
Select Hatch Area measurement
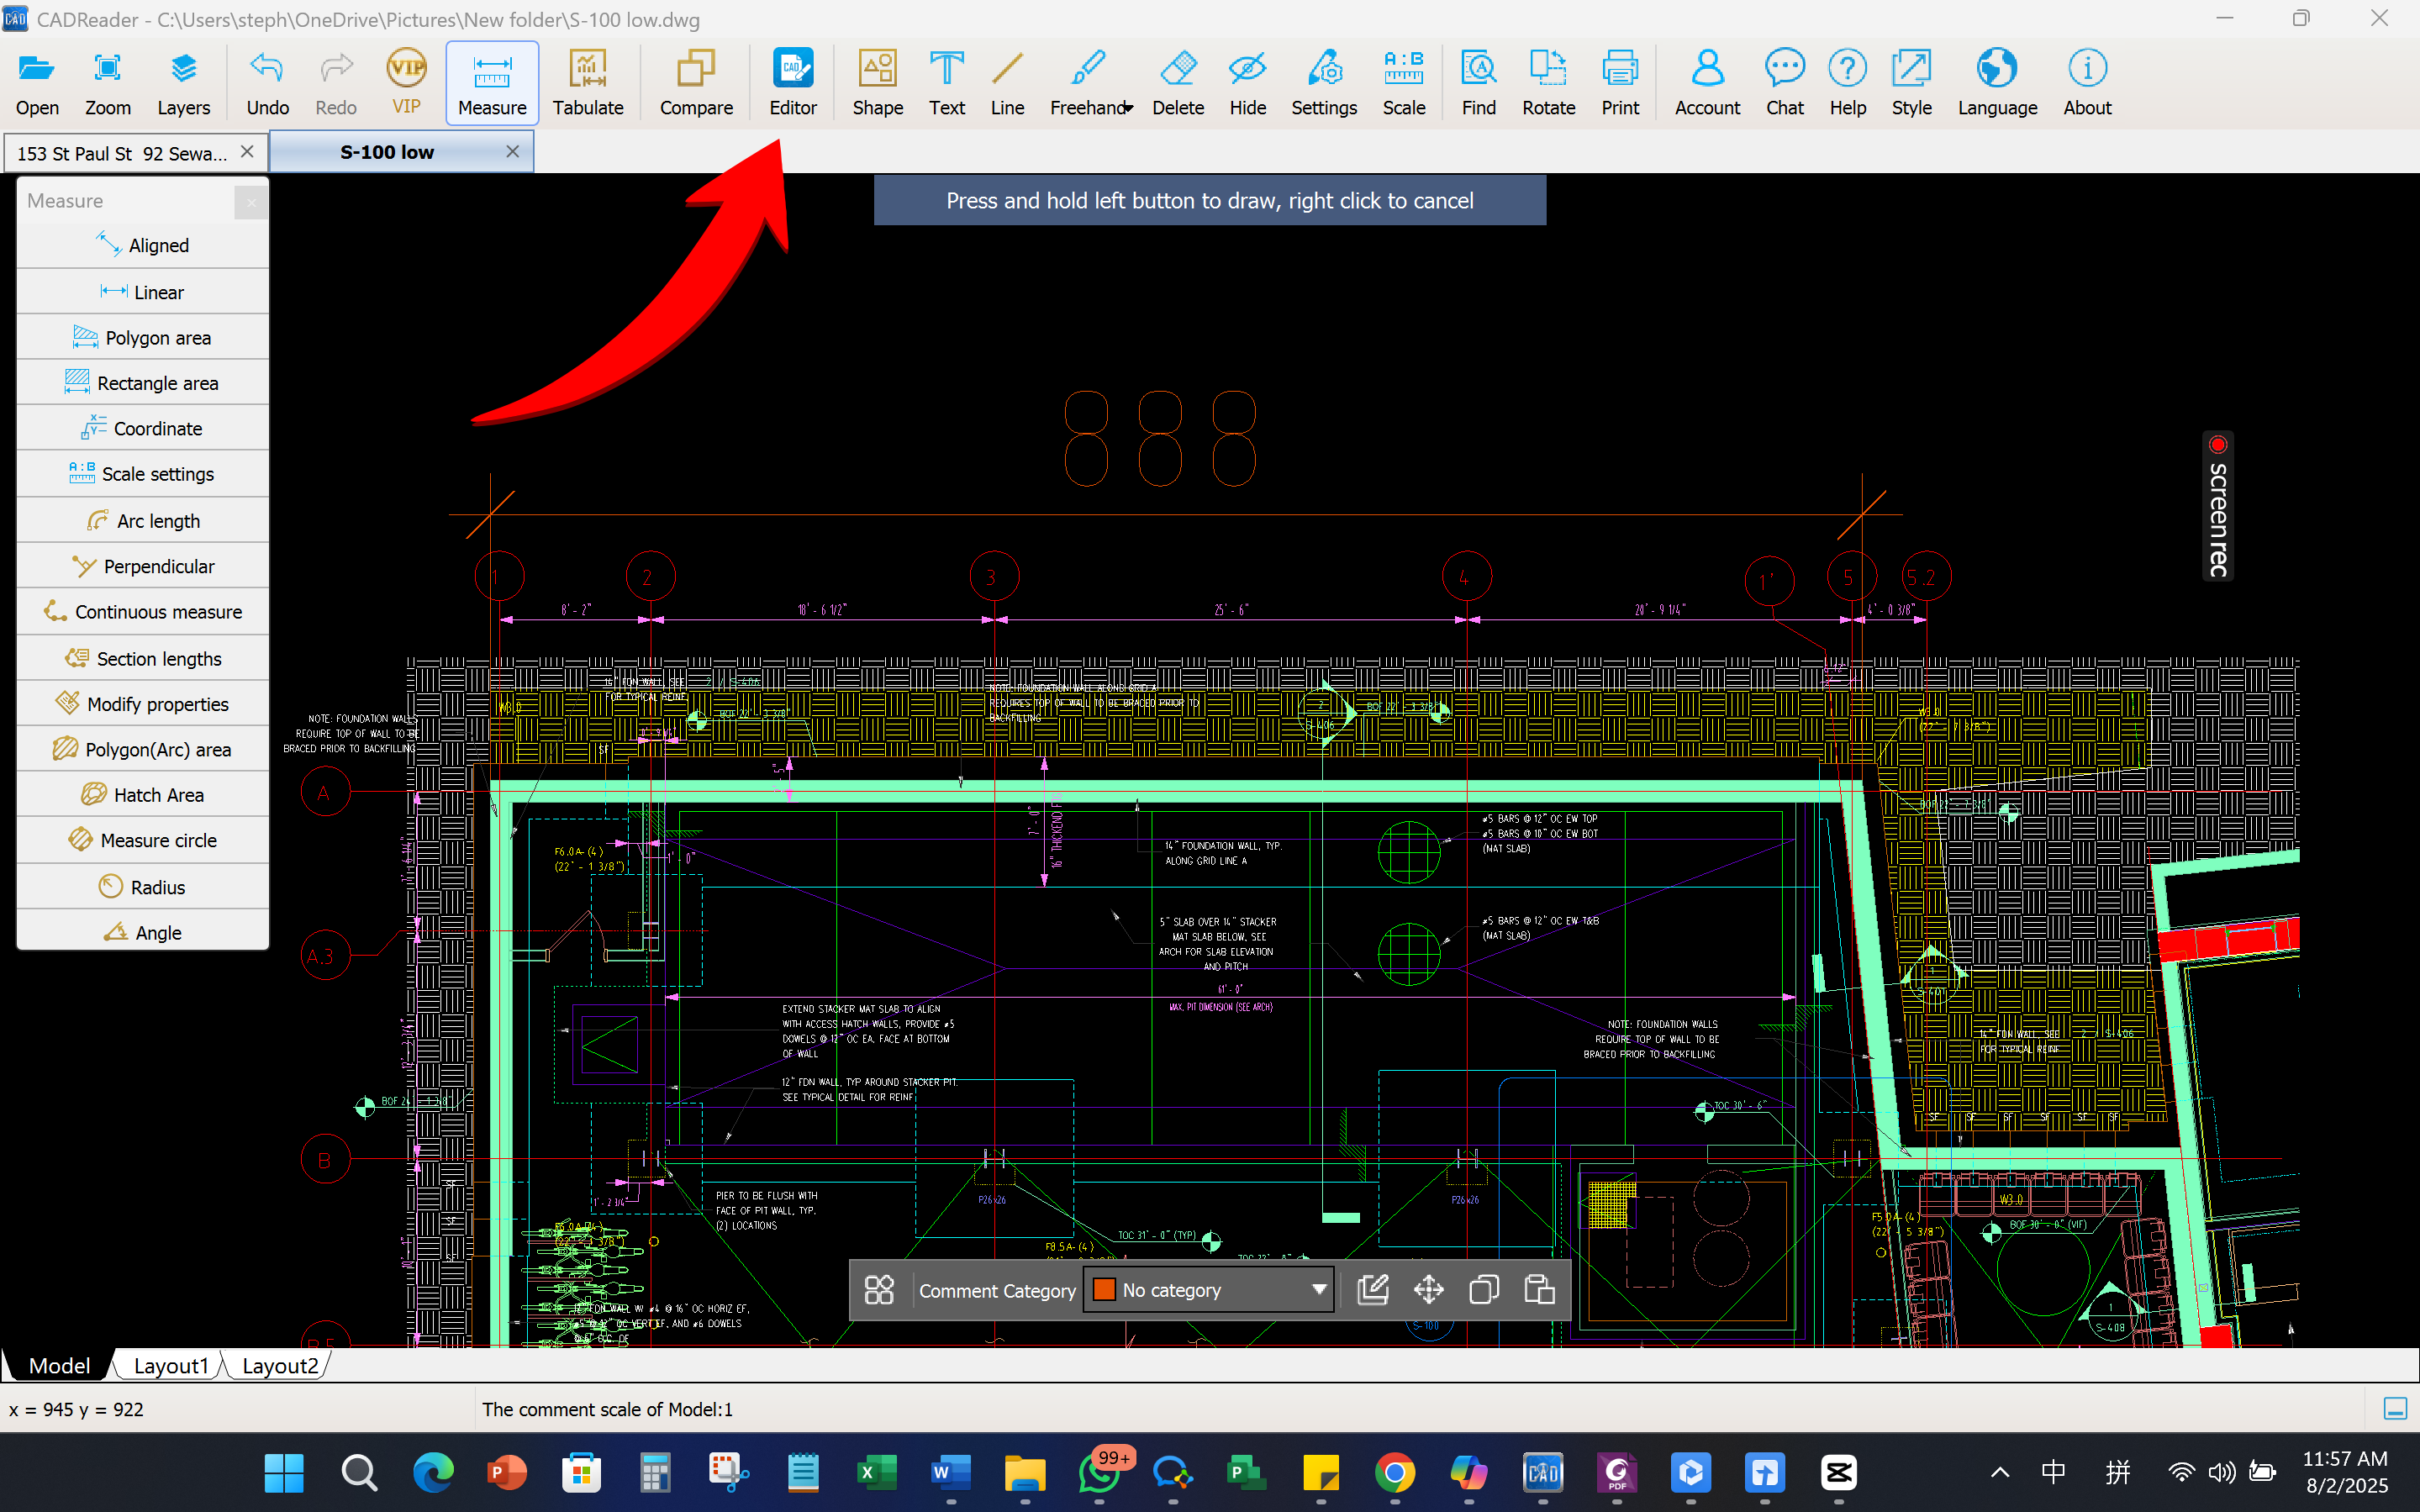click(143, 795)
